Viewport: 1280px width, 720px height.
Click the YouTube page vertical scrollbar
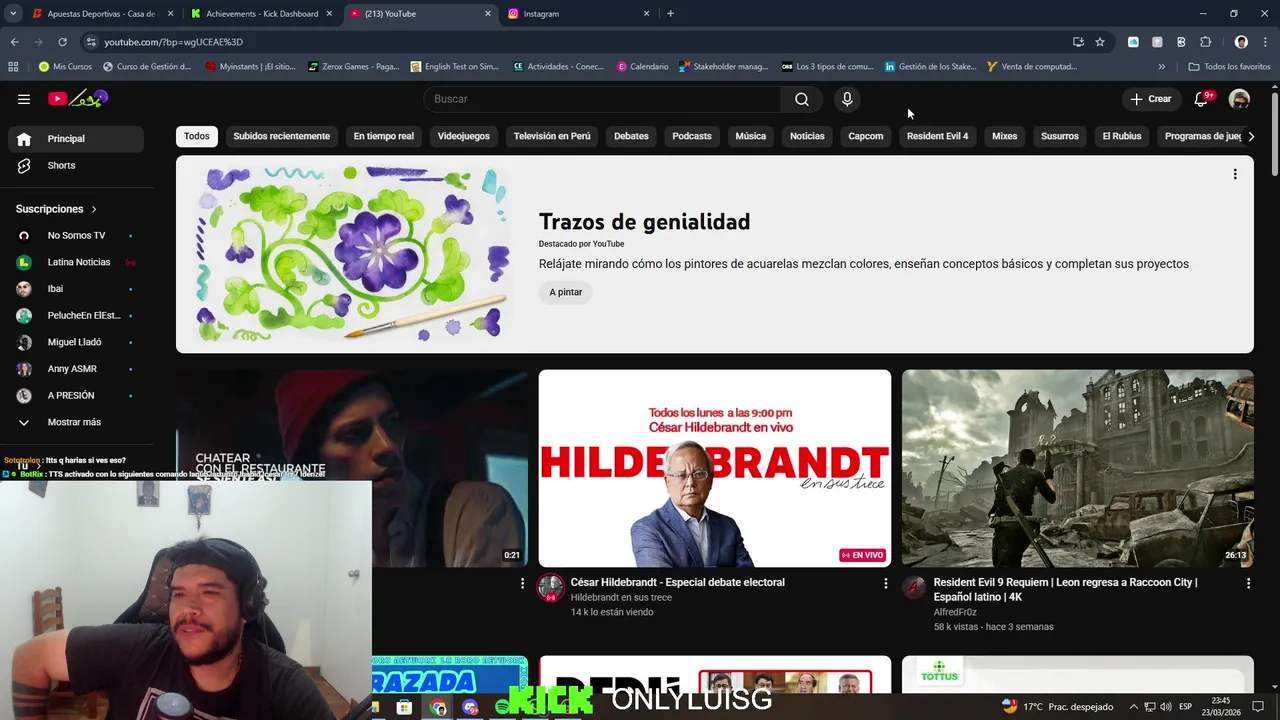pyautogui.click(x=1275, y=132)
